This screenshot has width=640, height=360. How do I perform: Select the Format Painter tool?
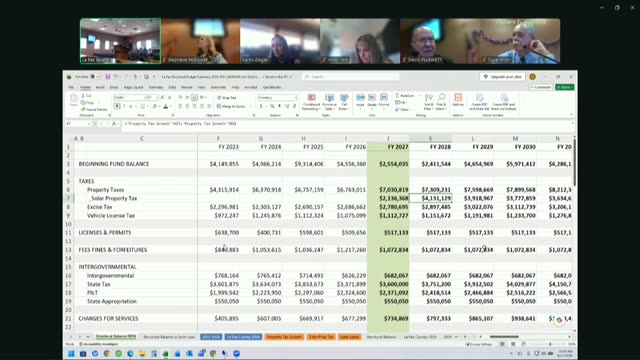(94, 109)
